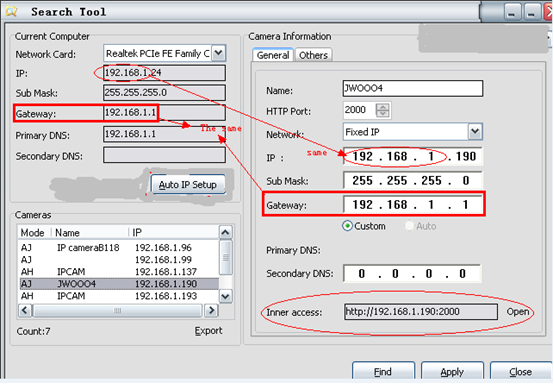
Task: Click the computer Sub Mask field
Action: point(164,93)
